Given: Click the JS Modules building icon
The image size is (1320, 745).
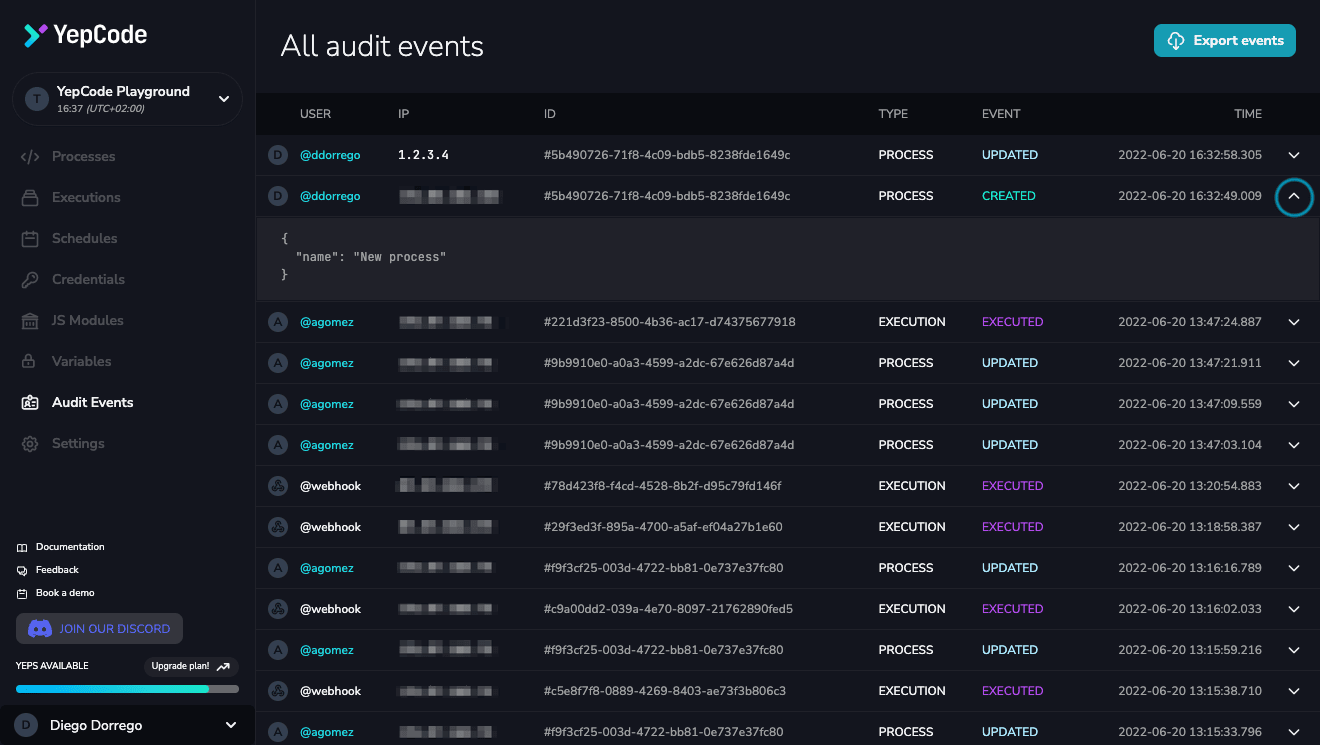Looking at the screenshot, I should (30, 321).
